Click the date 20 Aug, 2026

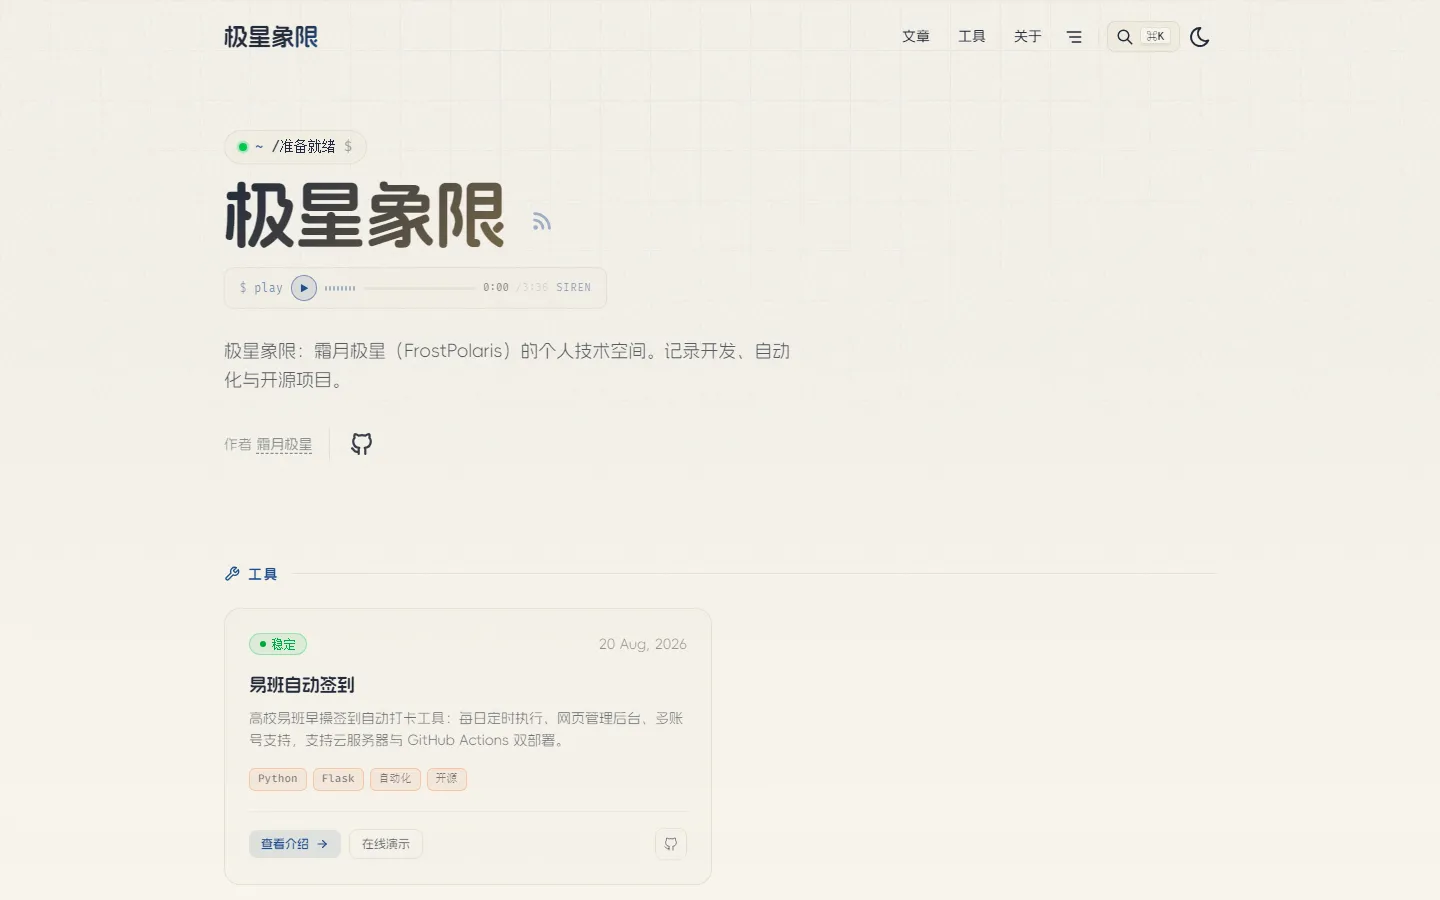tap(643, 644)
